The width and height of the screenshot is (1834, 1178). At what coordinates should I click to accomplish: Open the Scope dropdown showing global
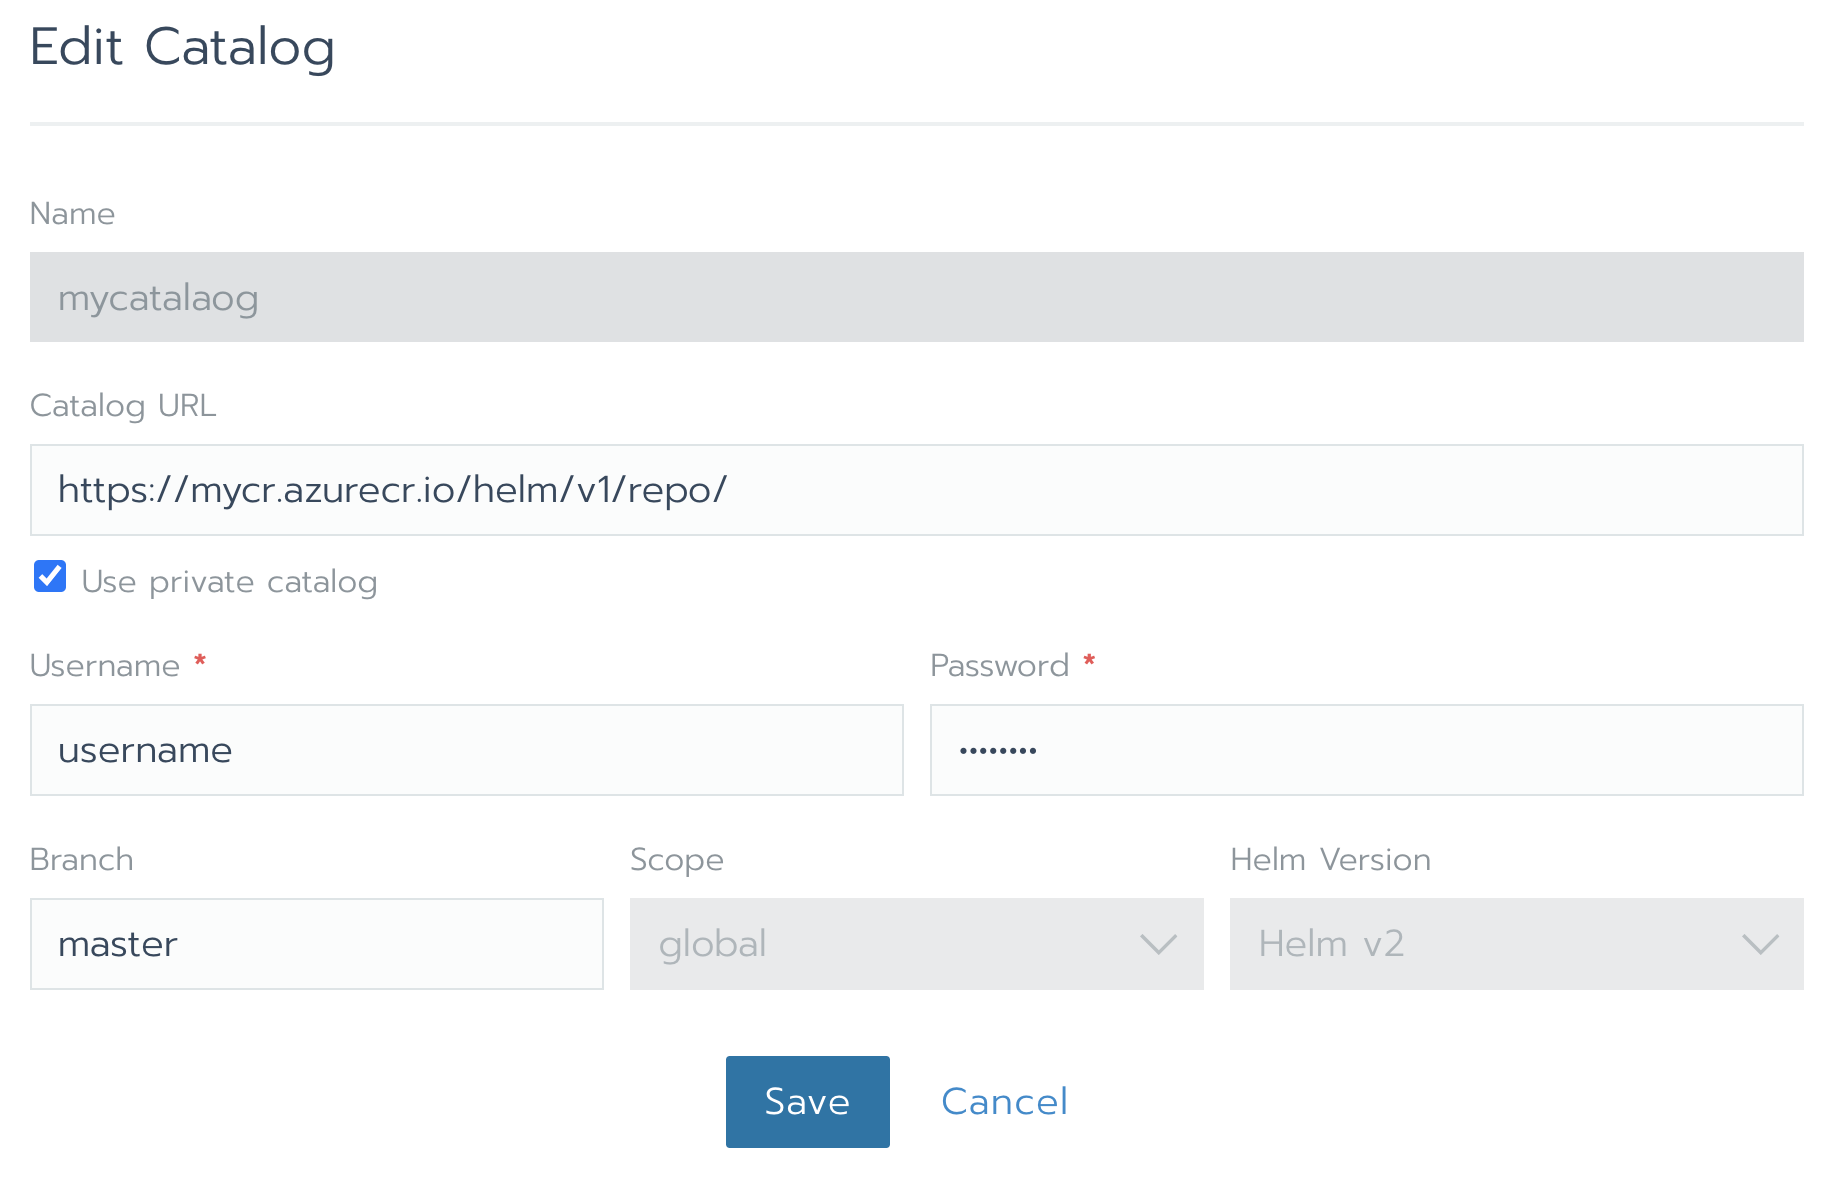[x=916, y=944]
